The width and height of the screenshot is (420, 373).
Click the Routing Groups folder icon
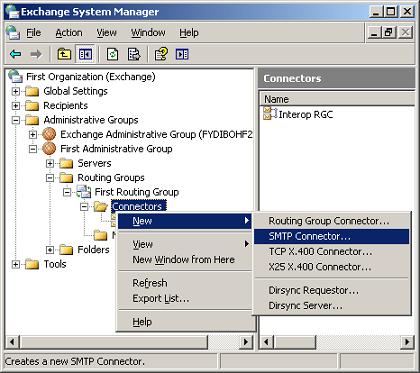[66, 178]
